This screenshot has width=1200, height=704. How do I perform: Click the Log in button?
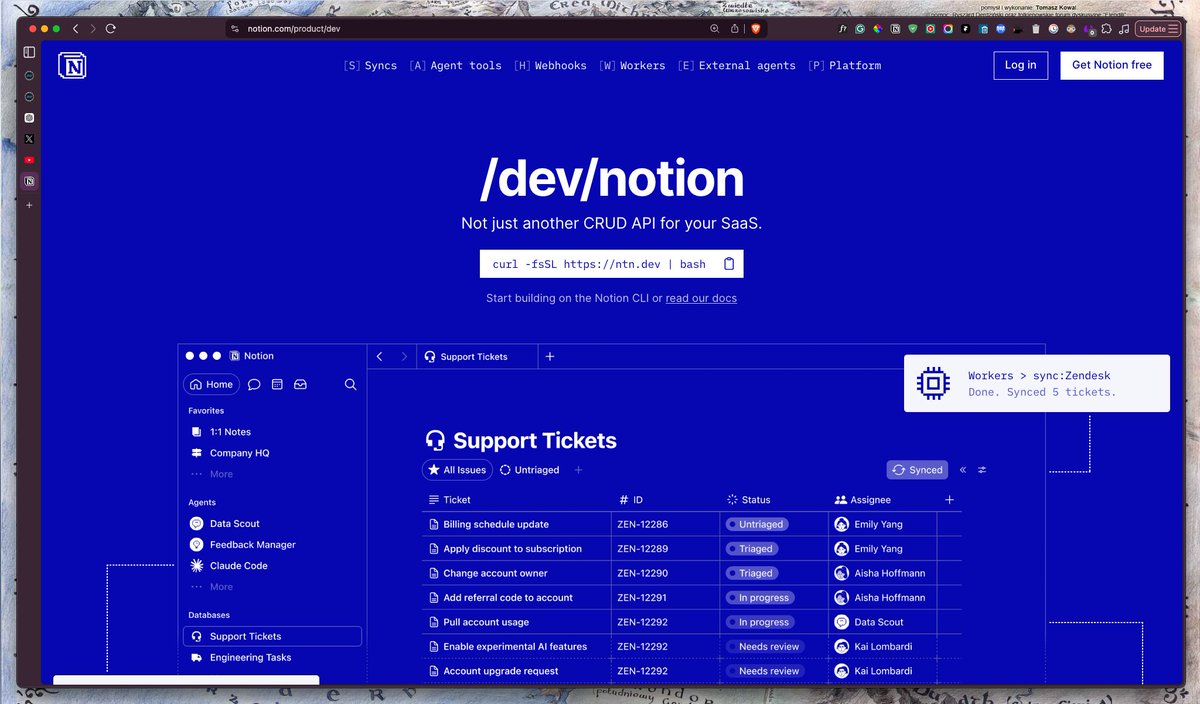coord(1020,65)
